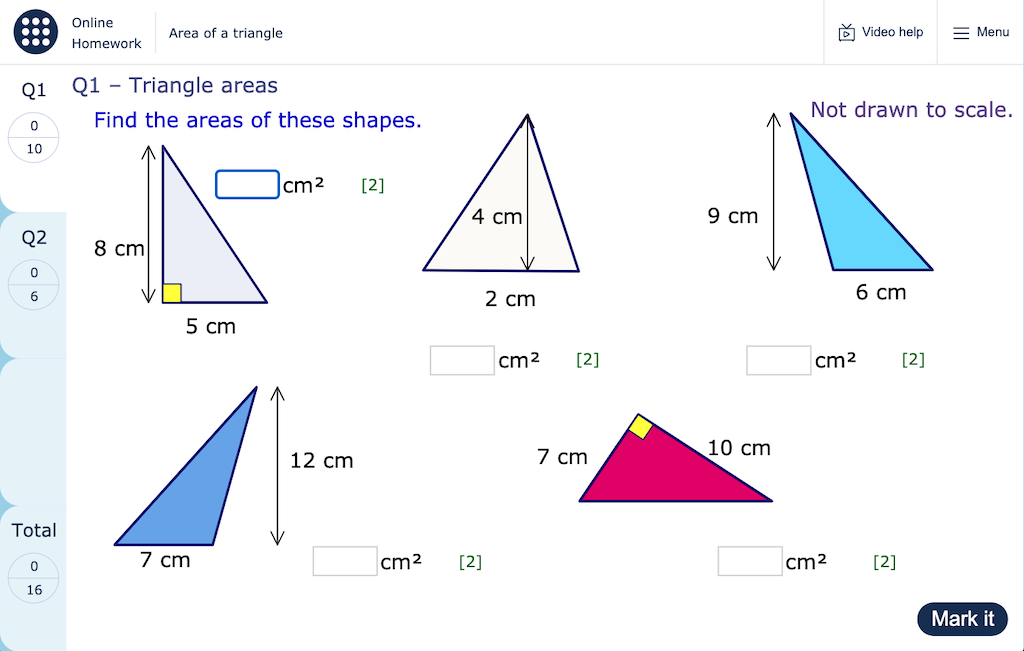Switch to the Q2 question tab
Image resolution: width=1024 pixels, height=651 pixels.
34,238
